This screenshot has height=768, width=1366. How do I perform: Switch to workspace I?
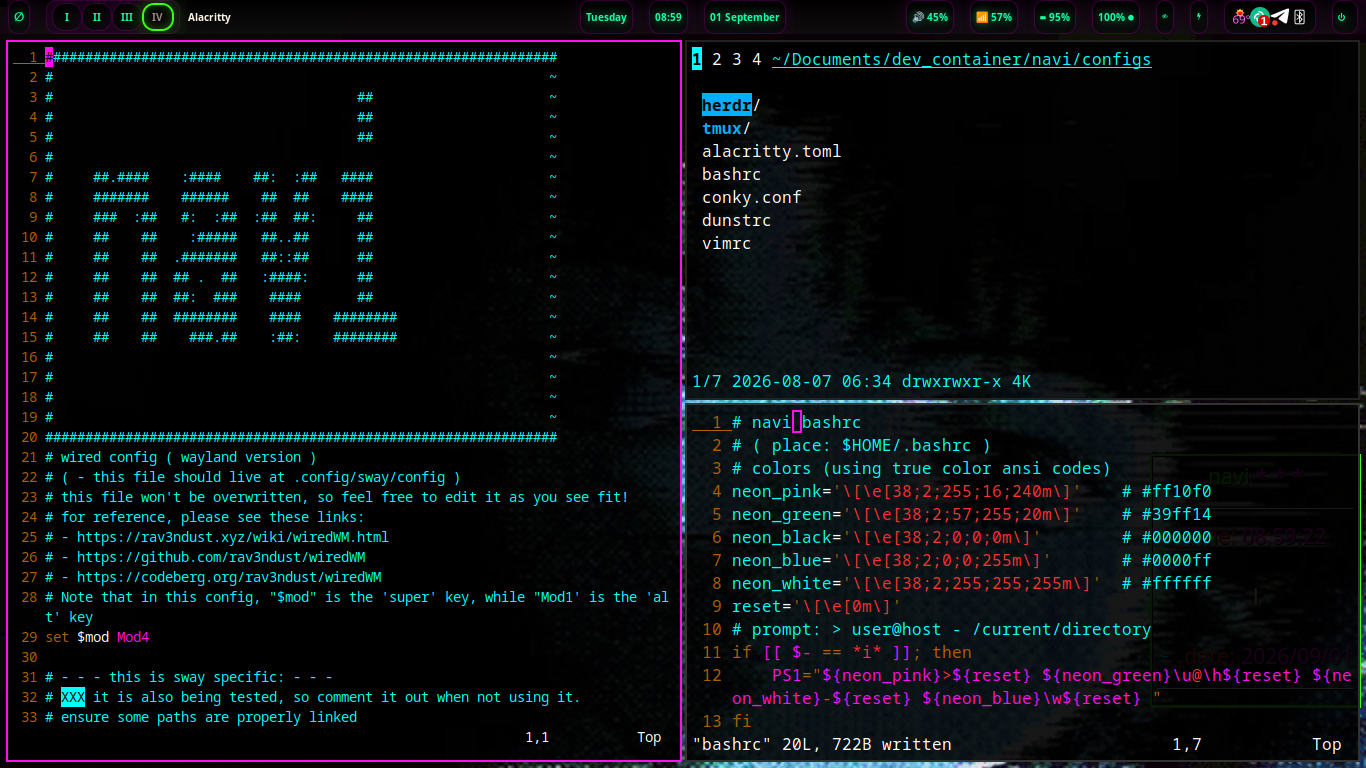pyautogui.click(x=67, y=17)
